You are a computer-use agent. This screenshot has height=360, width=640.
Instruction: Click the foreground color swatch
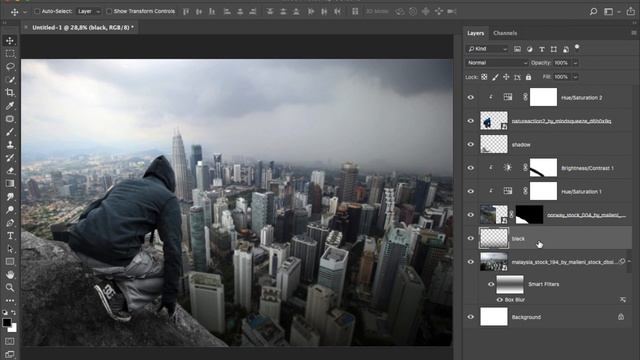(x=7, y=322)
